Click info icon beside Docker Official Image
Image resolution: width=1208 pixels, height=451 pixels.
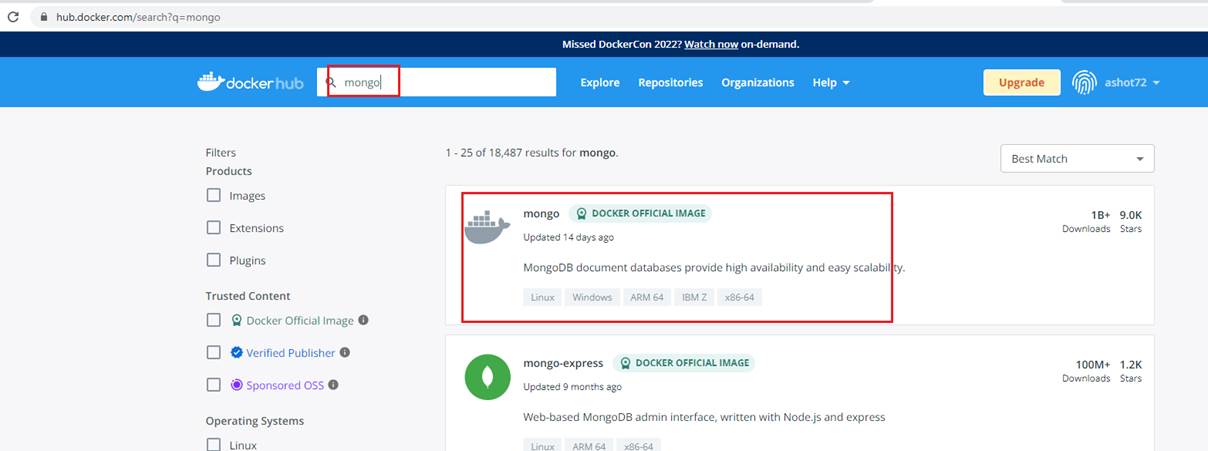pos(363,321)
